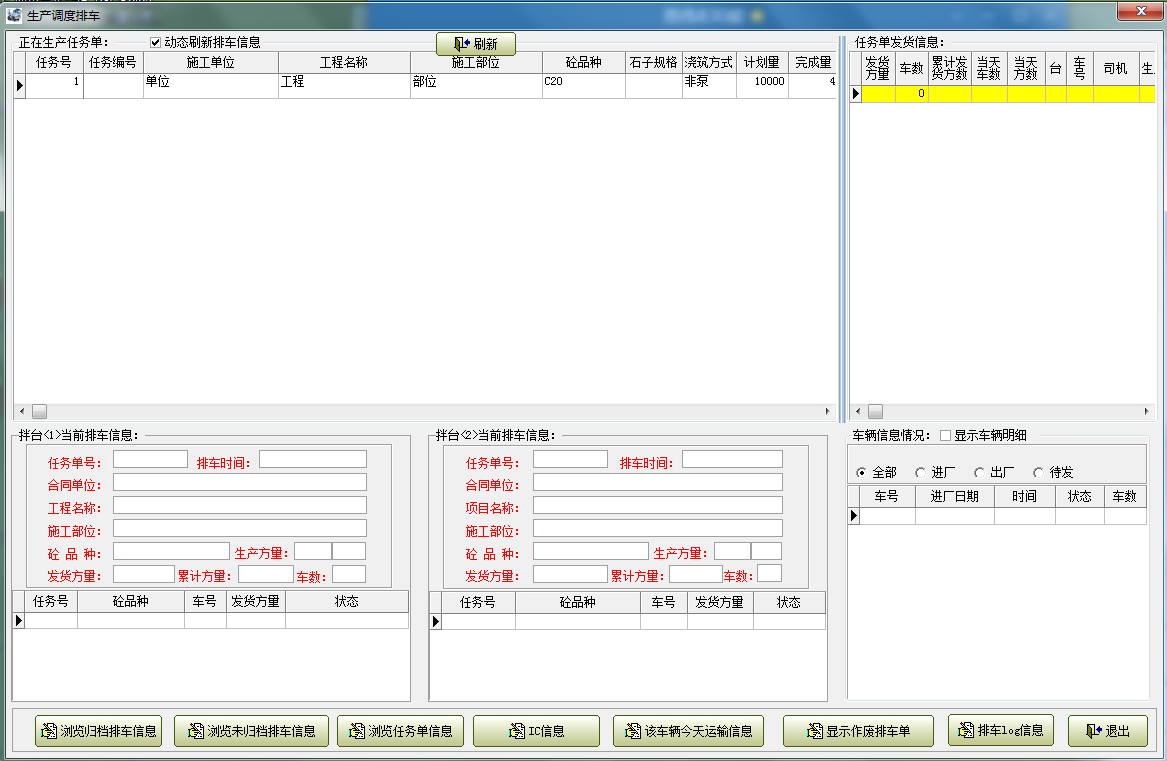Viewport: 1167px width, 761px height.
Task: Click 显示作废排车单 button
Action: (x=858, y=731)
